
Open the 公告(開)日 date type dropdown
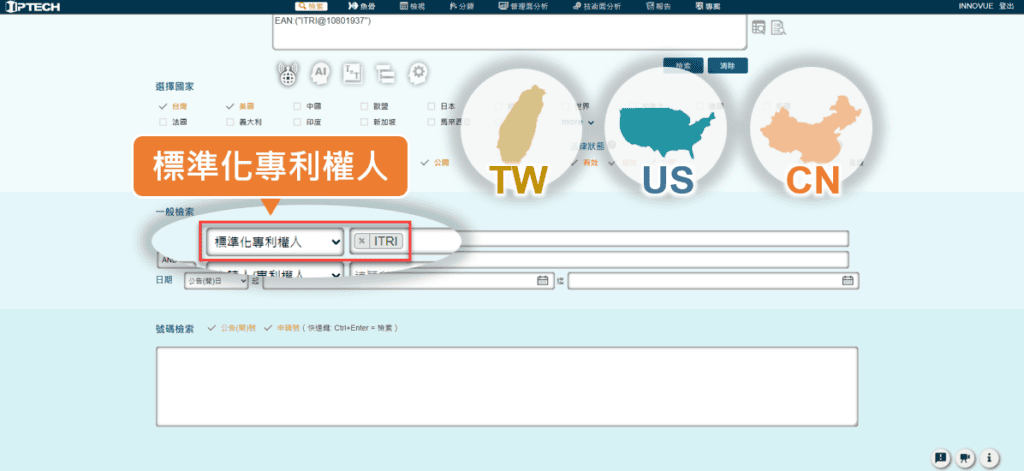(x=216, y=281)
